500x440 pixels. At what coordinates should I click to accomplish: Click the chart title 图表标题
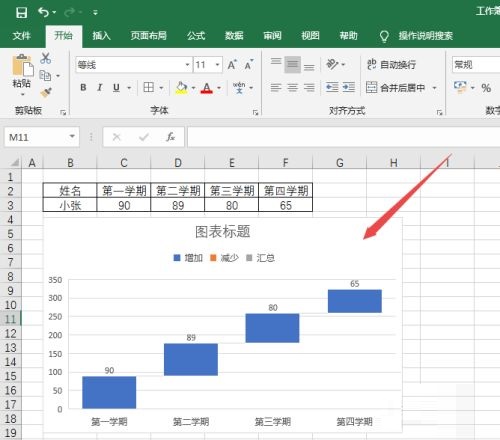click(223, 232)
